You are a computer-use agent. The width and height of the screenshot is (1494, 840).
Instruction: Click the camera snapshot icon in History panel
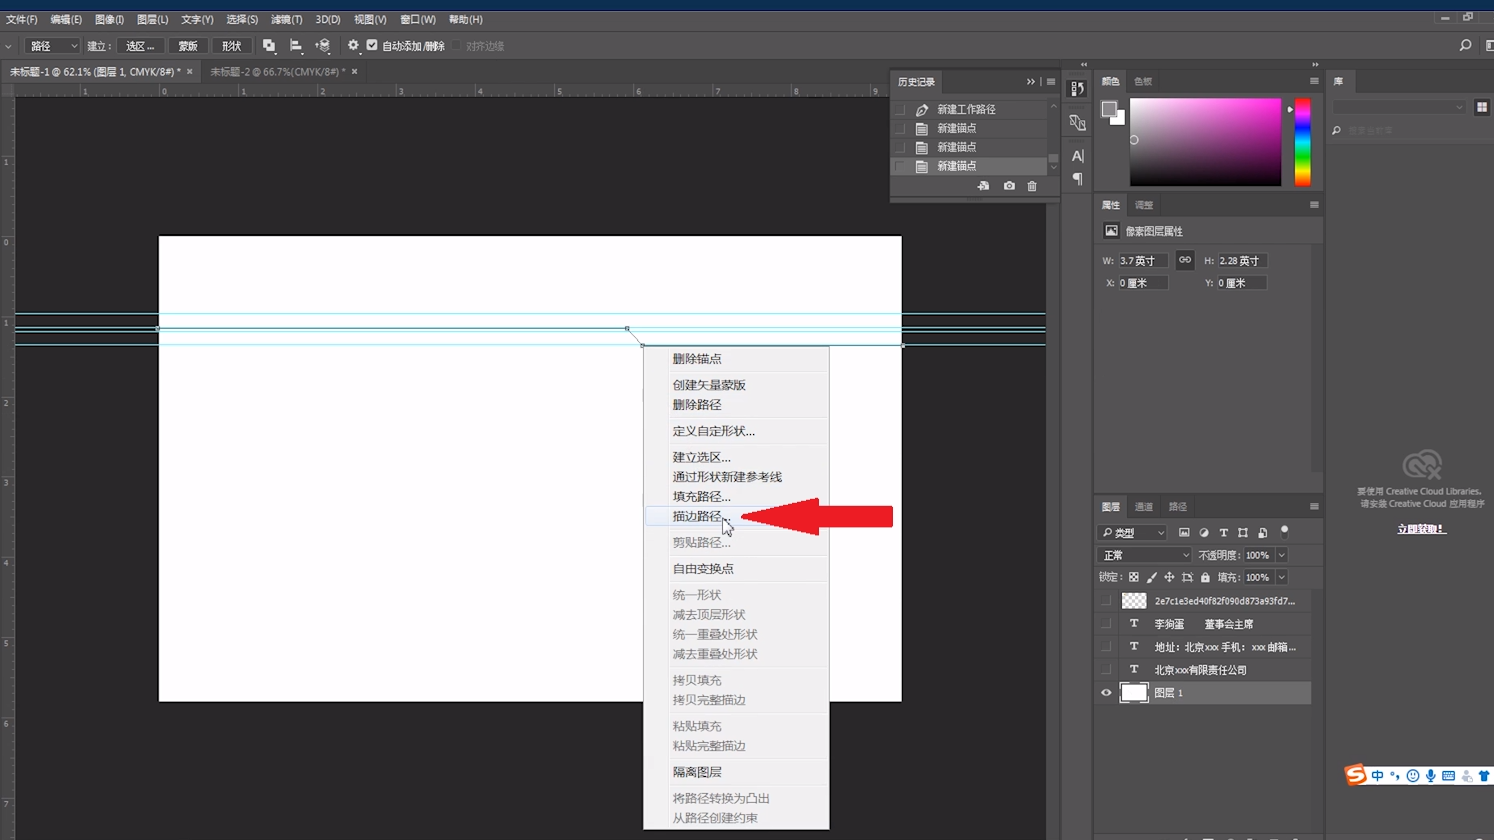[x=1009, y=186]
